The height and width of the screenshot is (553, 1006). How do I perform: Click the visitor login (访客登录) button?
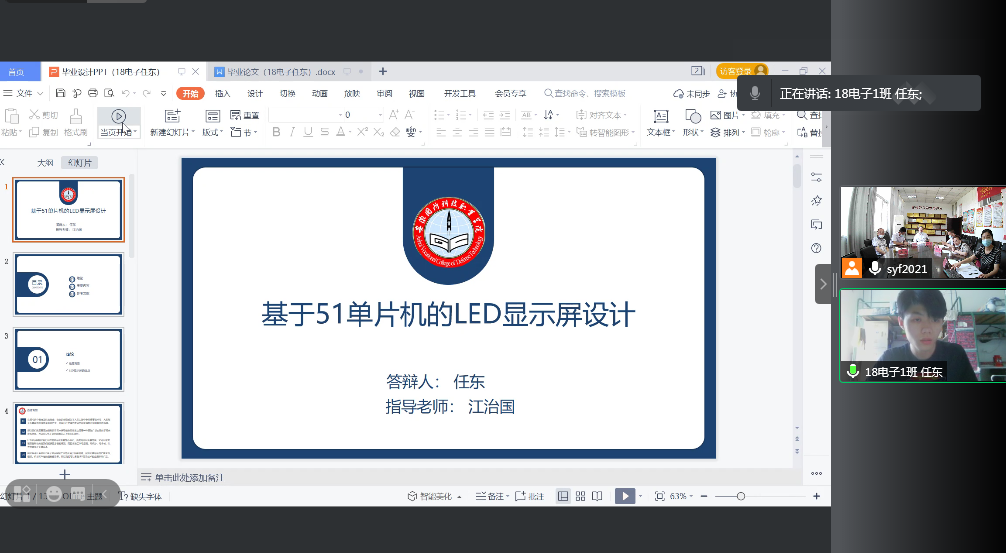point(742,71)
